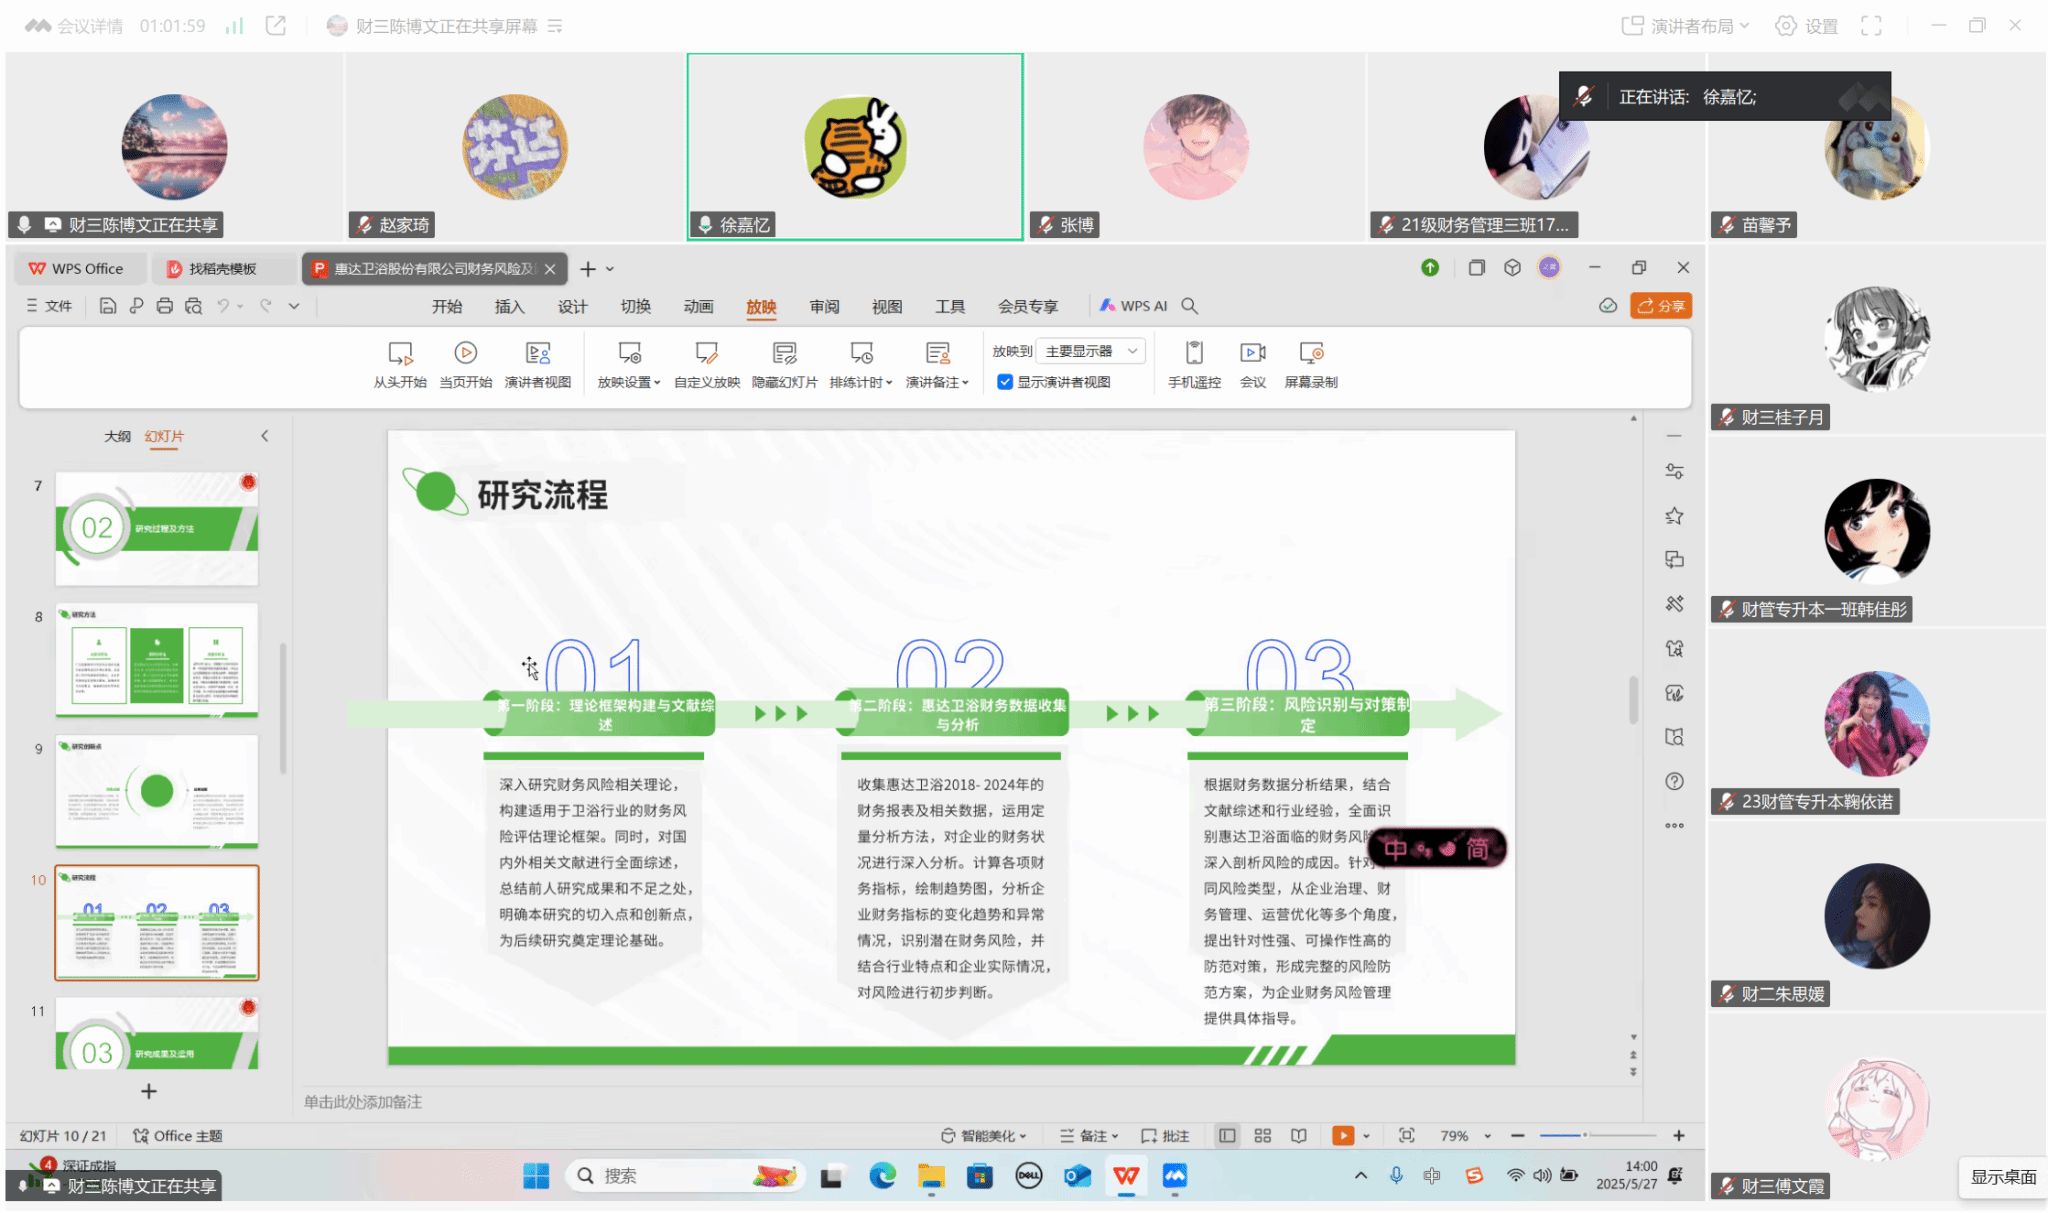Open the 审阅 ribbon tab
2048x1213 pixels.
(824, 306)
